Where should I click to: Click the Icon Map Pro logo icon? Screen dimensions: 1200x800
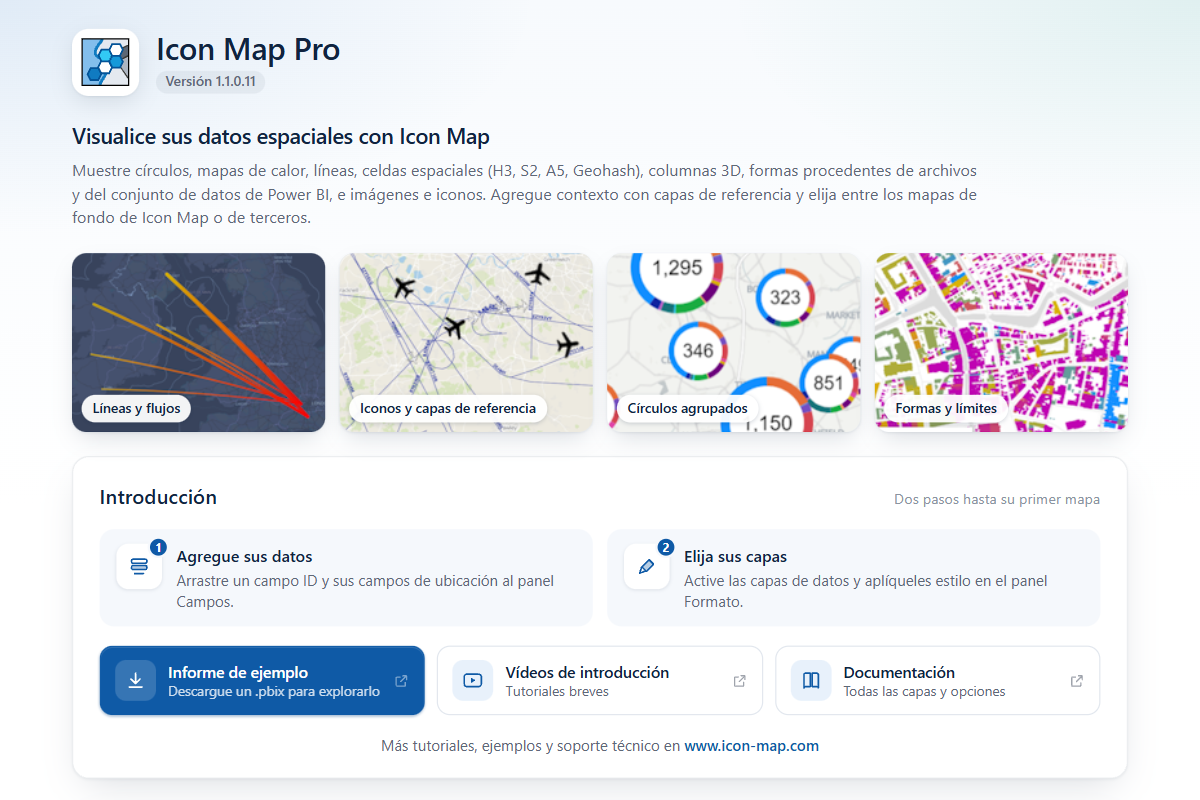click(x=105, y=62)
